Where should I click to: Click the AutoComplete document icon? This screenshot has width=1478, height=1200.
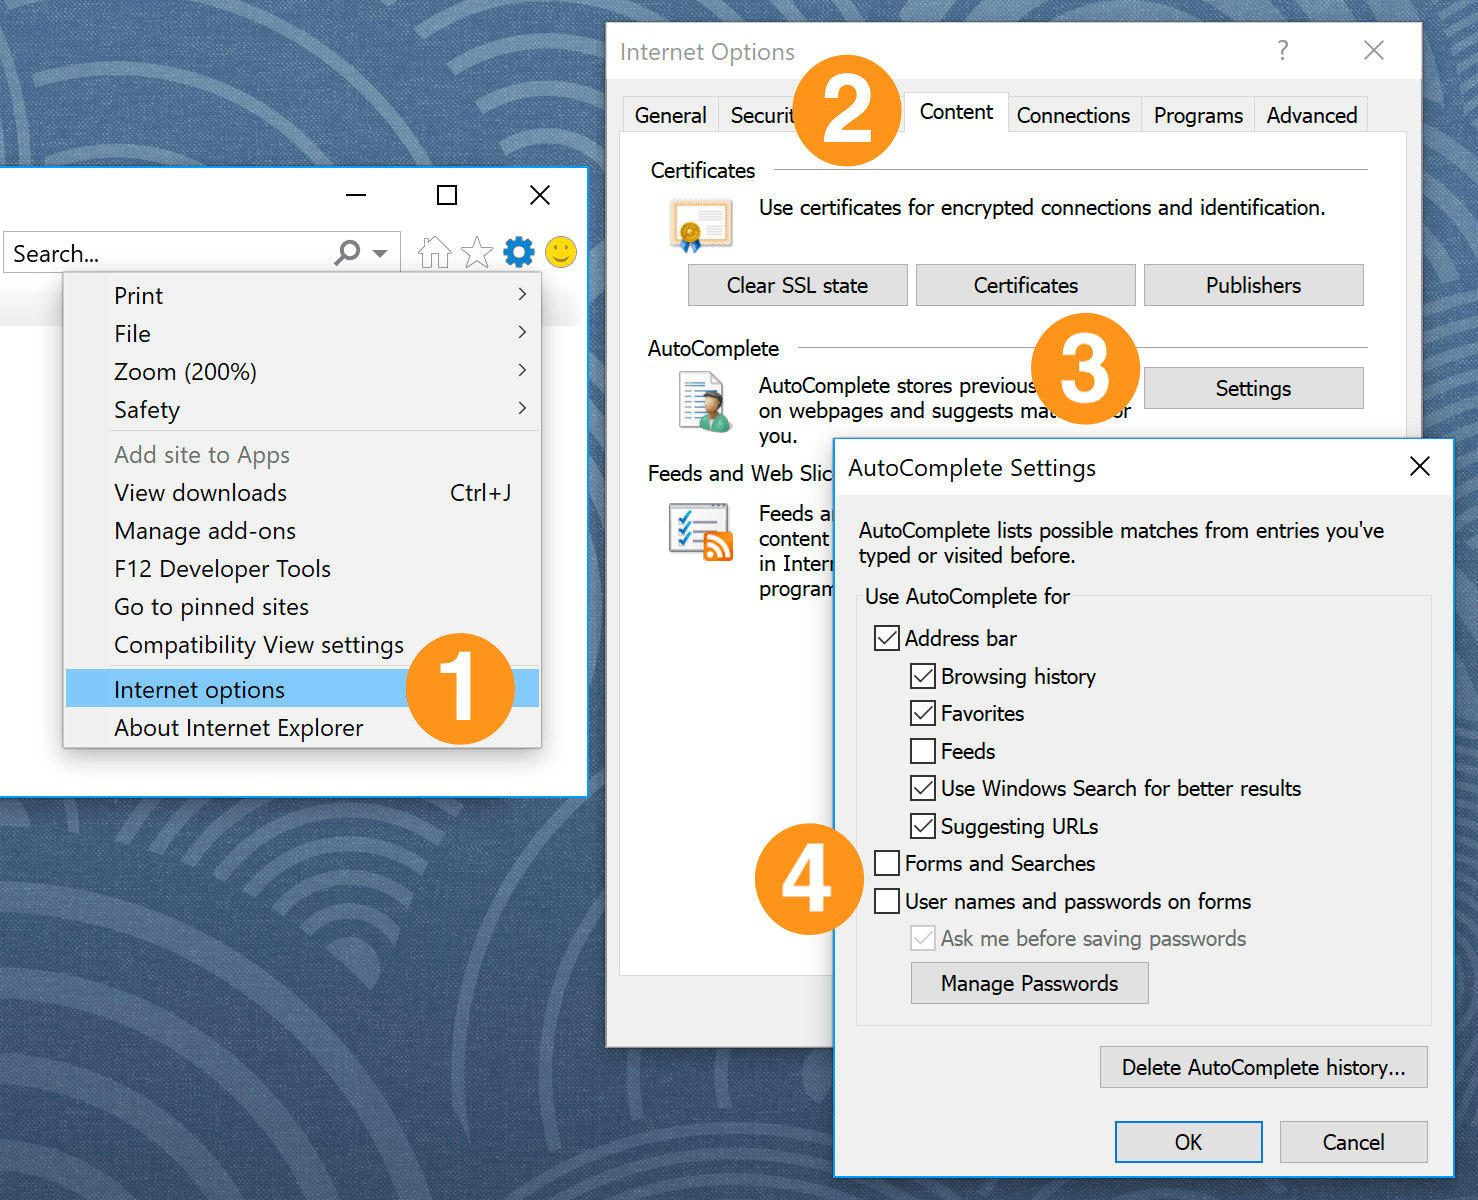(x=704, y=401)
